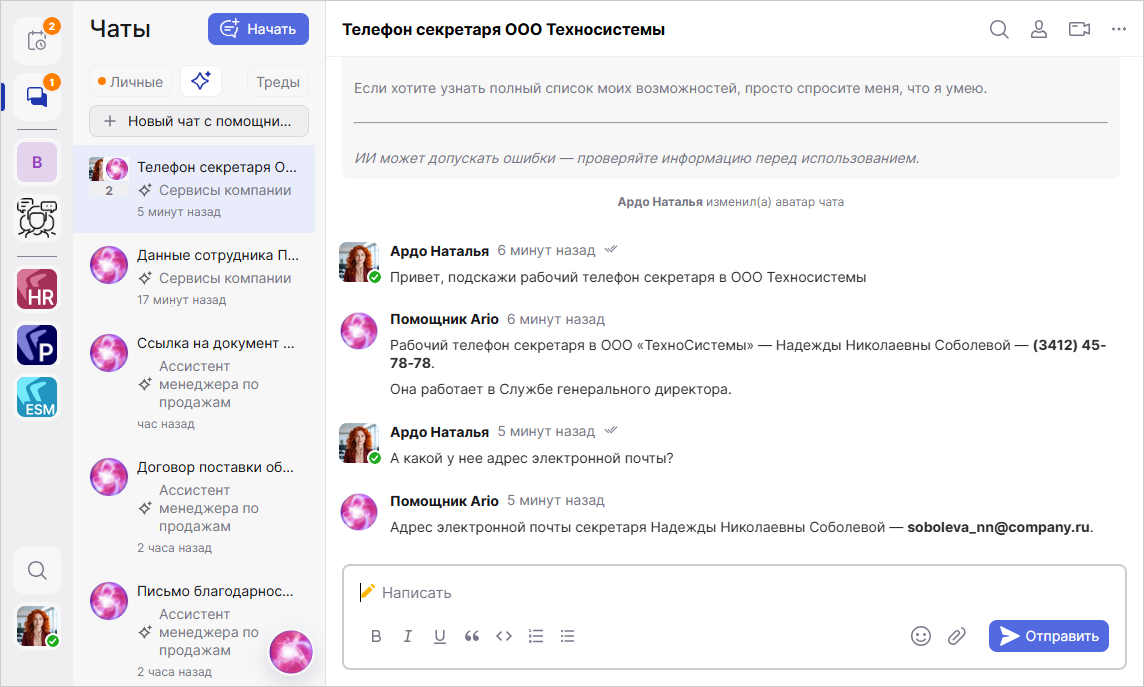Attach a file using the paperclip icon
This screenshot has height=687, width=1144.
[x=957, y=636]
